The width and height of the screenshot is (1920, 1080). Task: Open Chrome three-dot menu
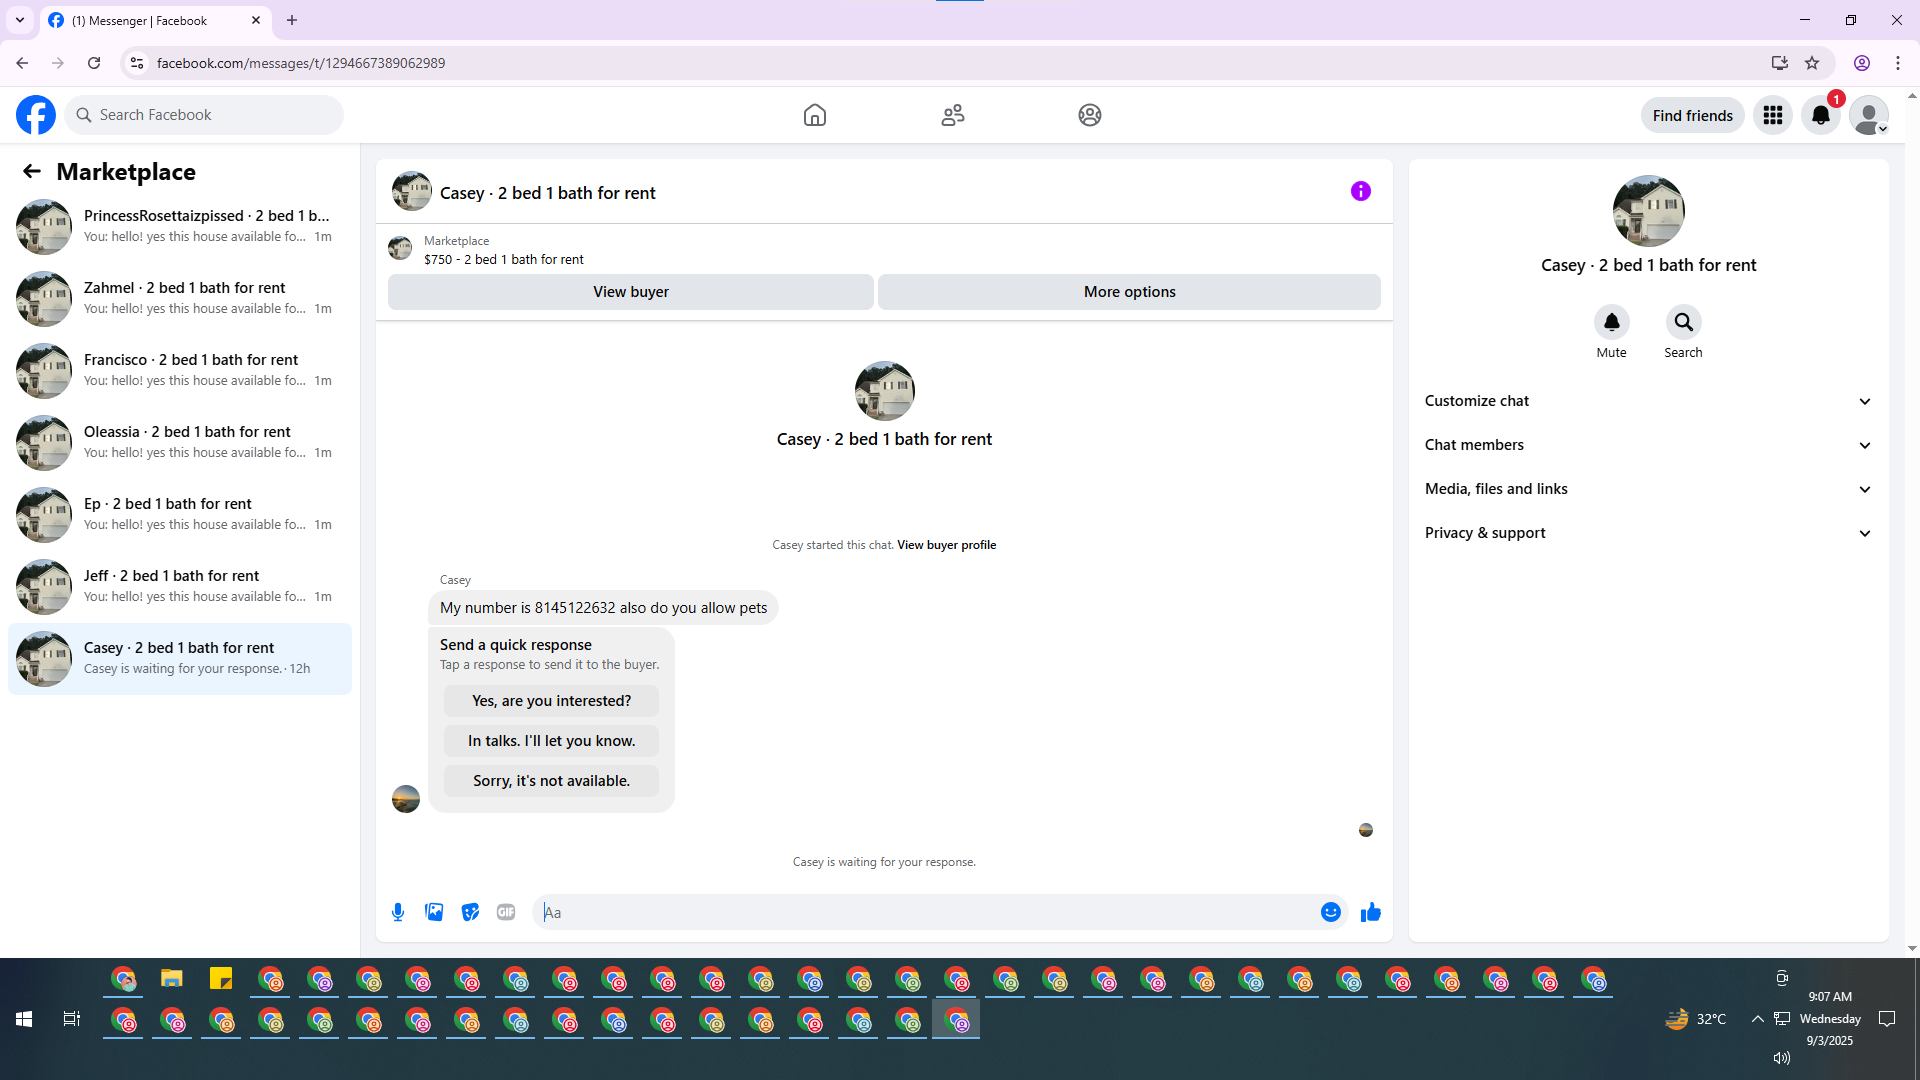point(1898,63)
